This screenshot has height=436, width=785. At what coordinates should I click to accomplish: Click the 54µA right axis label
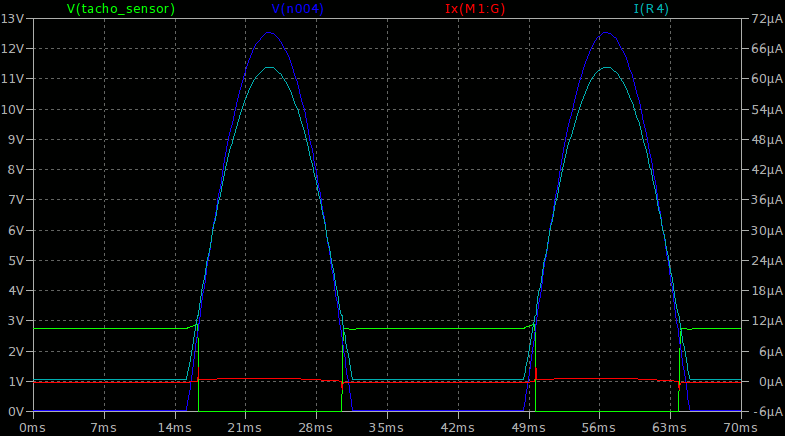(767, 110)
